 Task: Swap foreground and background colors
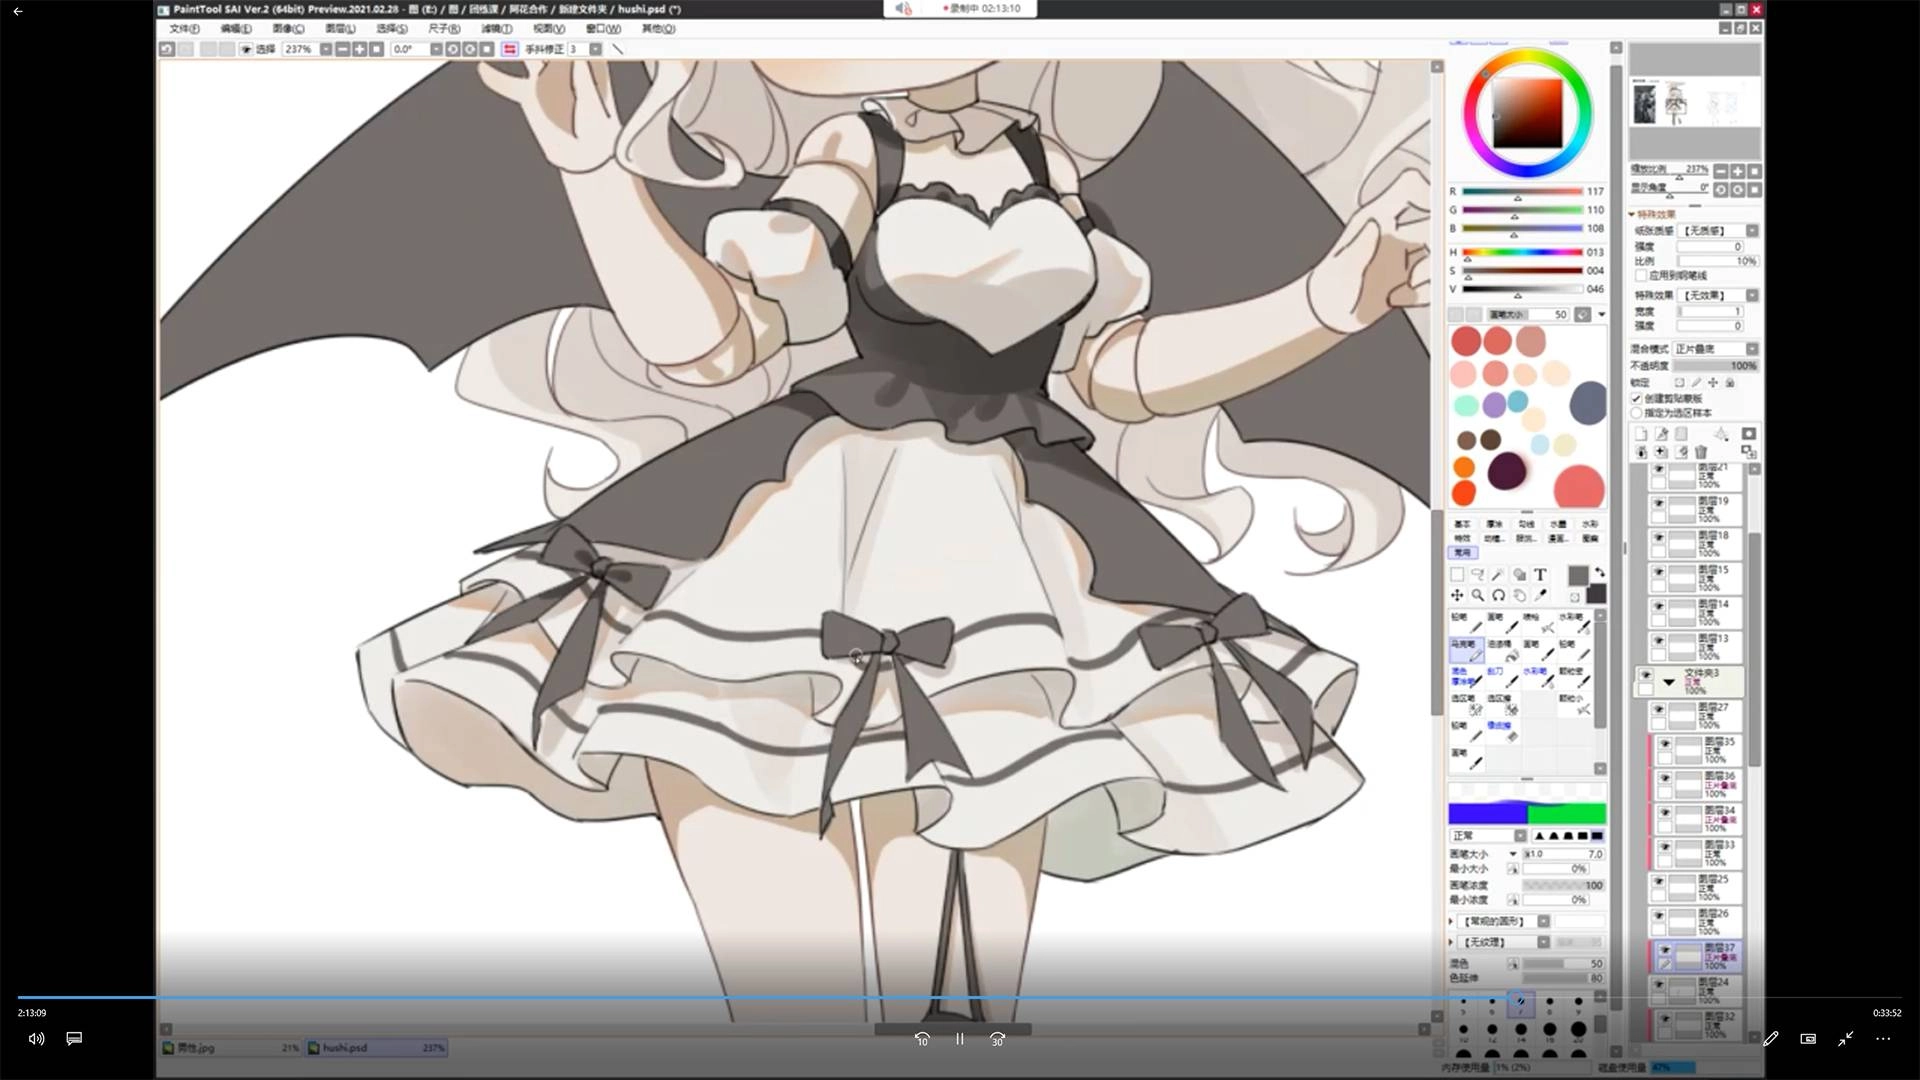coord(1599,572)
